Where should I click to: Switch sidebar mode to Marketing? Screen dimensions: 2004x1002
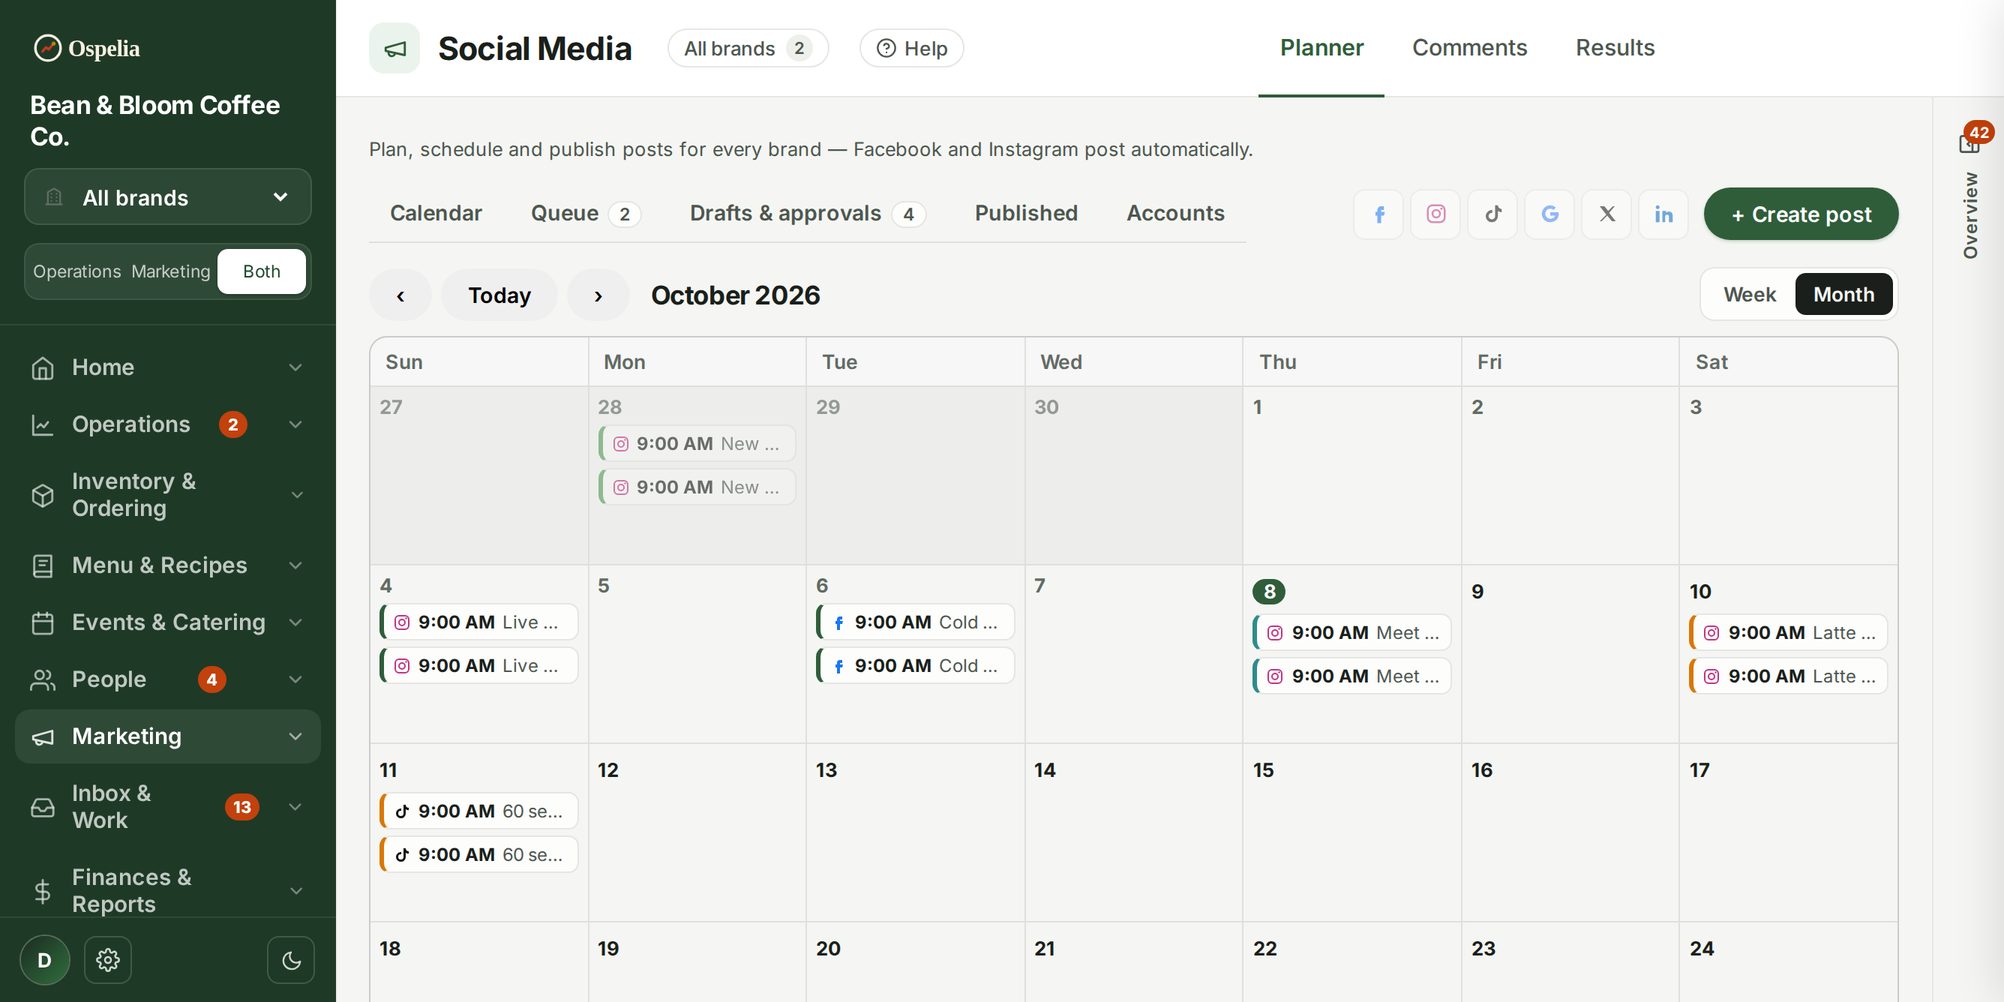(171, 272)
